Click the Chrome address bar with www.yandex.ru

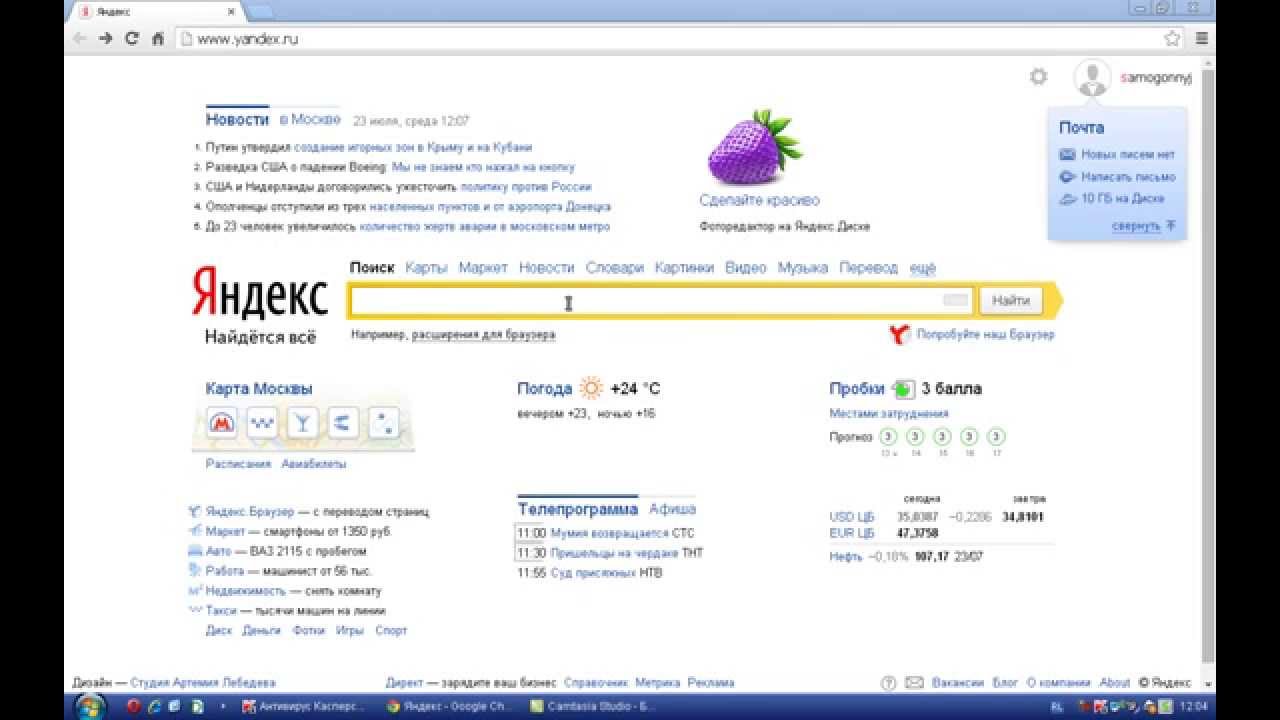[x=668, y=39]
